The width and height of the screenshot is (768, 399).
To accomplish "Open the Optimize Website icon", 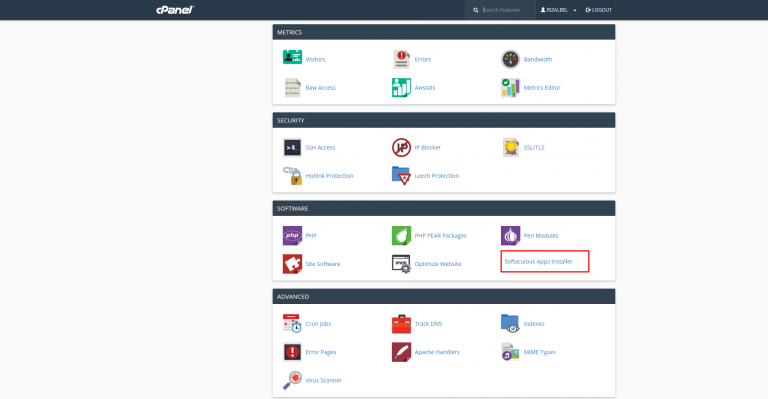I will click(x=401, y=264).
